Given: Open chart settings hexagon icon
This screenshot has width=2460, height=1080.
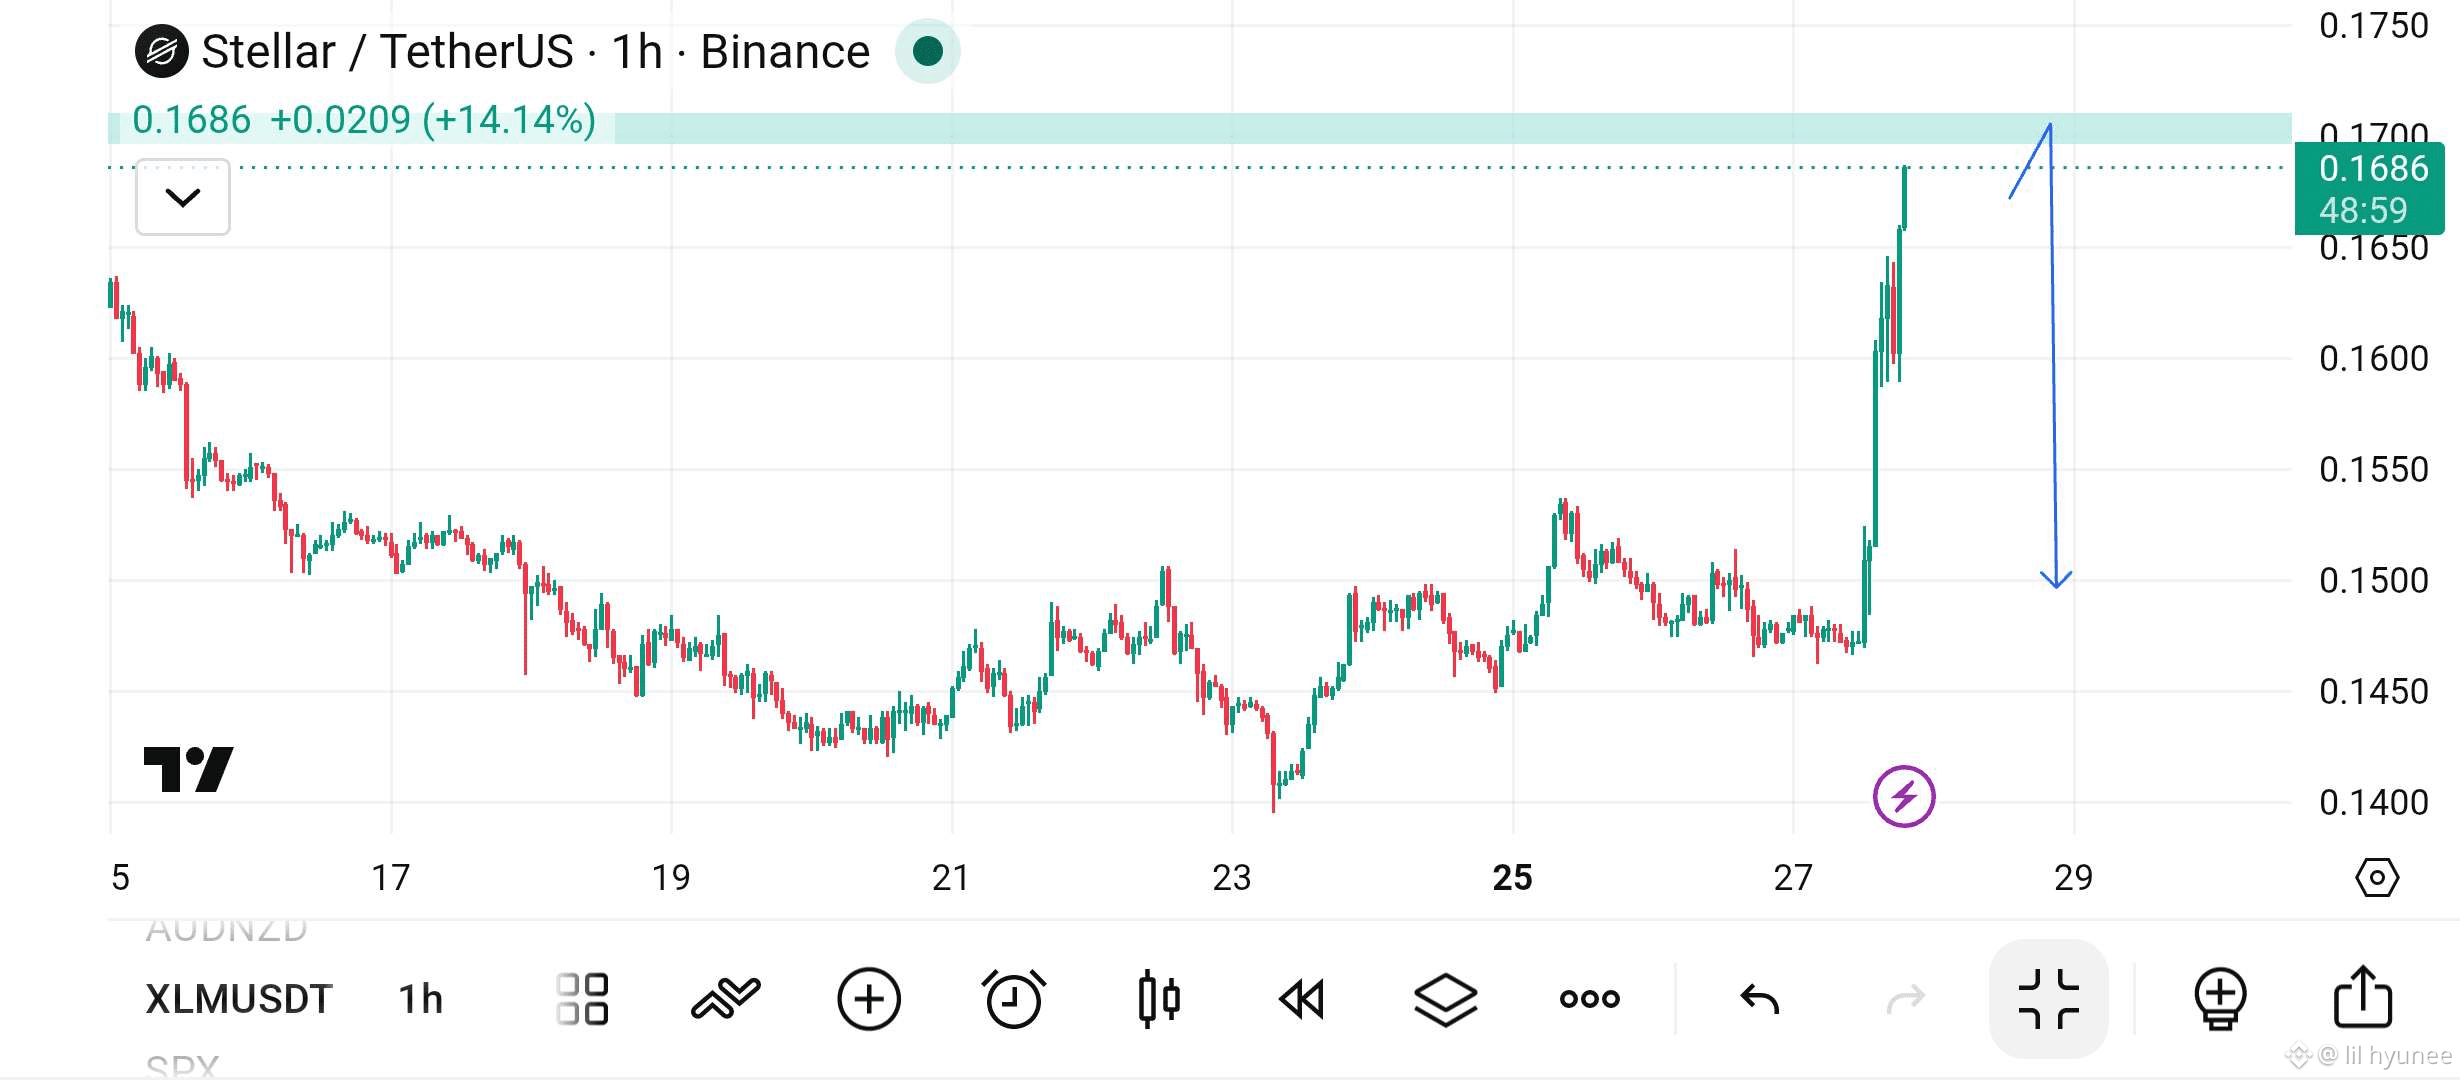Looking at the screenshot, I should [2377, 878].
